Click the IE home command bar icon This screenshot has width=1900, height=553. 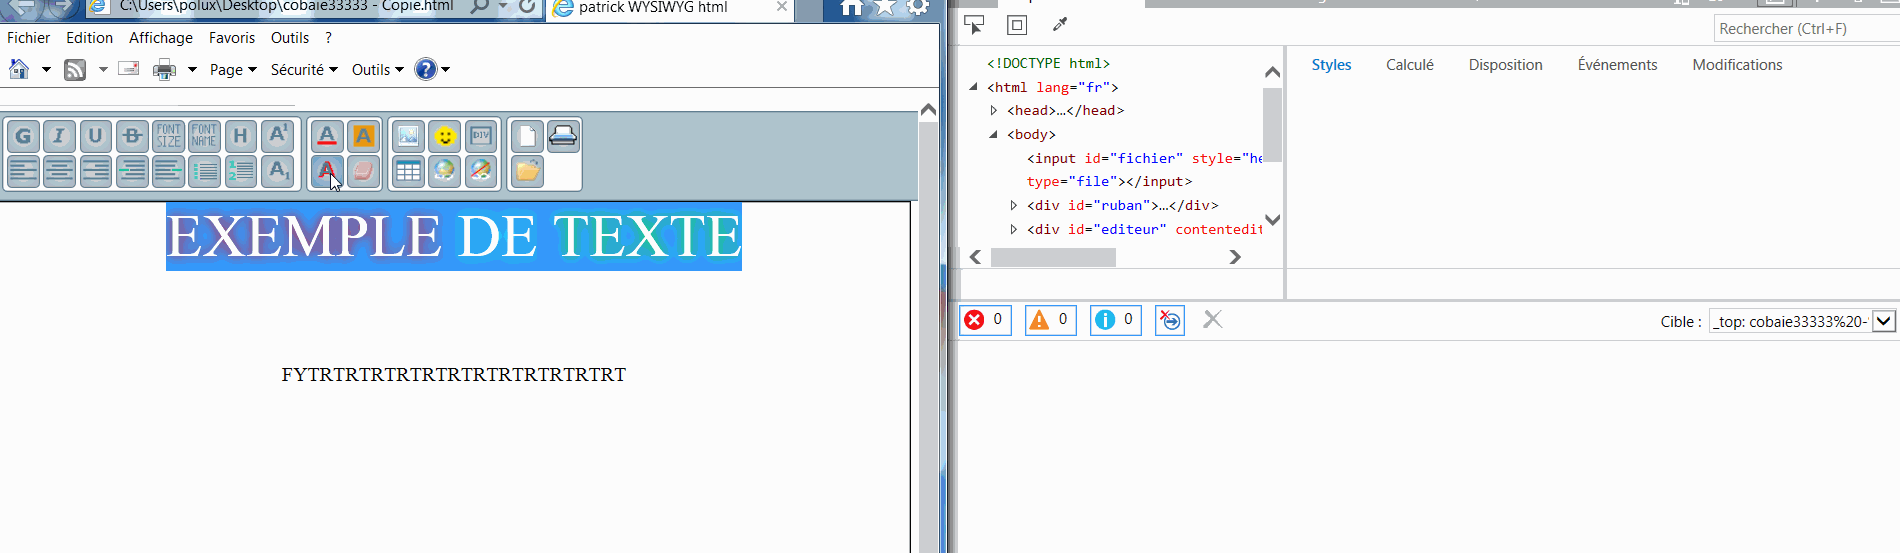coord(19,69)
